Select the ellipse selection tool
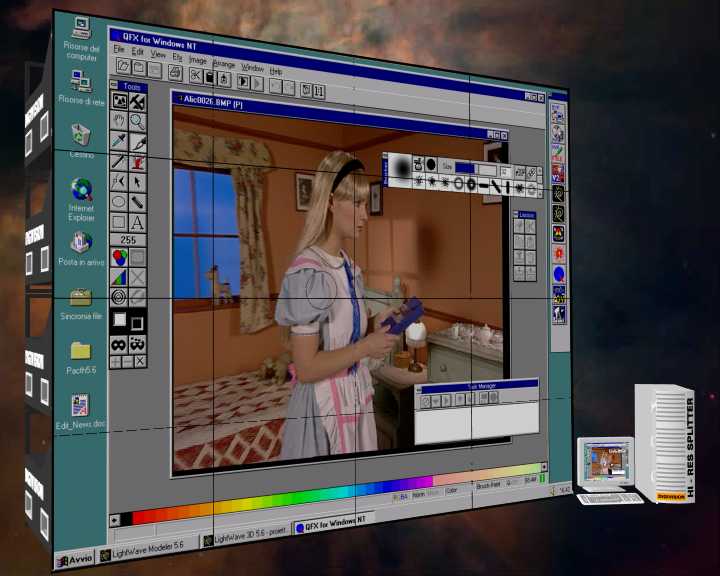720x576 pixels. pos(119,202)
